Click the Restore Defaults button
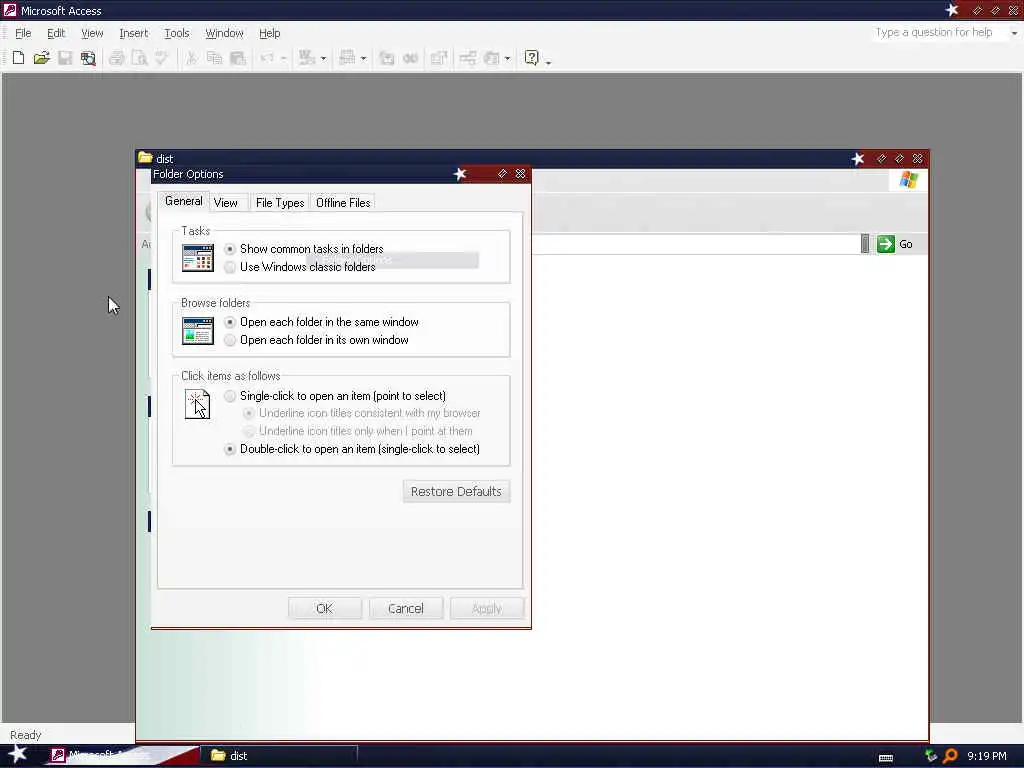This screenshot has width=1024, height=768. [x=456, y=492]
